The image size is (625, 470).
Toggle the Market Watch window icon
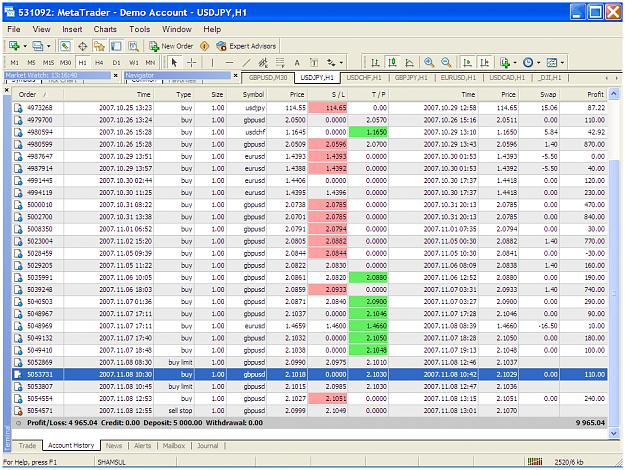point(65,46)
